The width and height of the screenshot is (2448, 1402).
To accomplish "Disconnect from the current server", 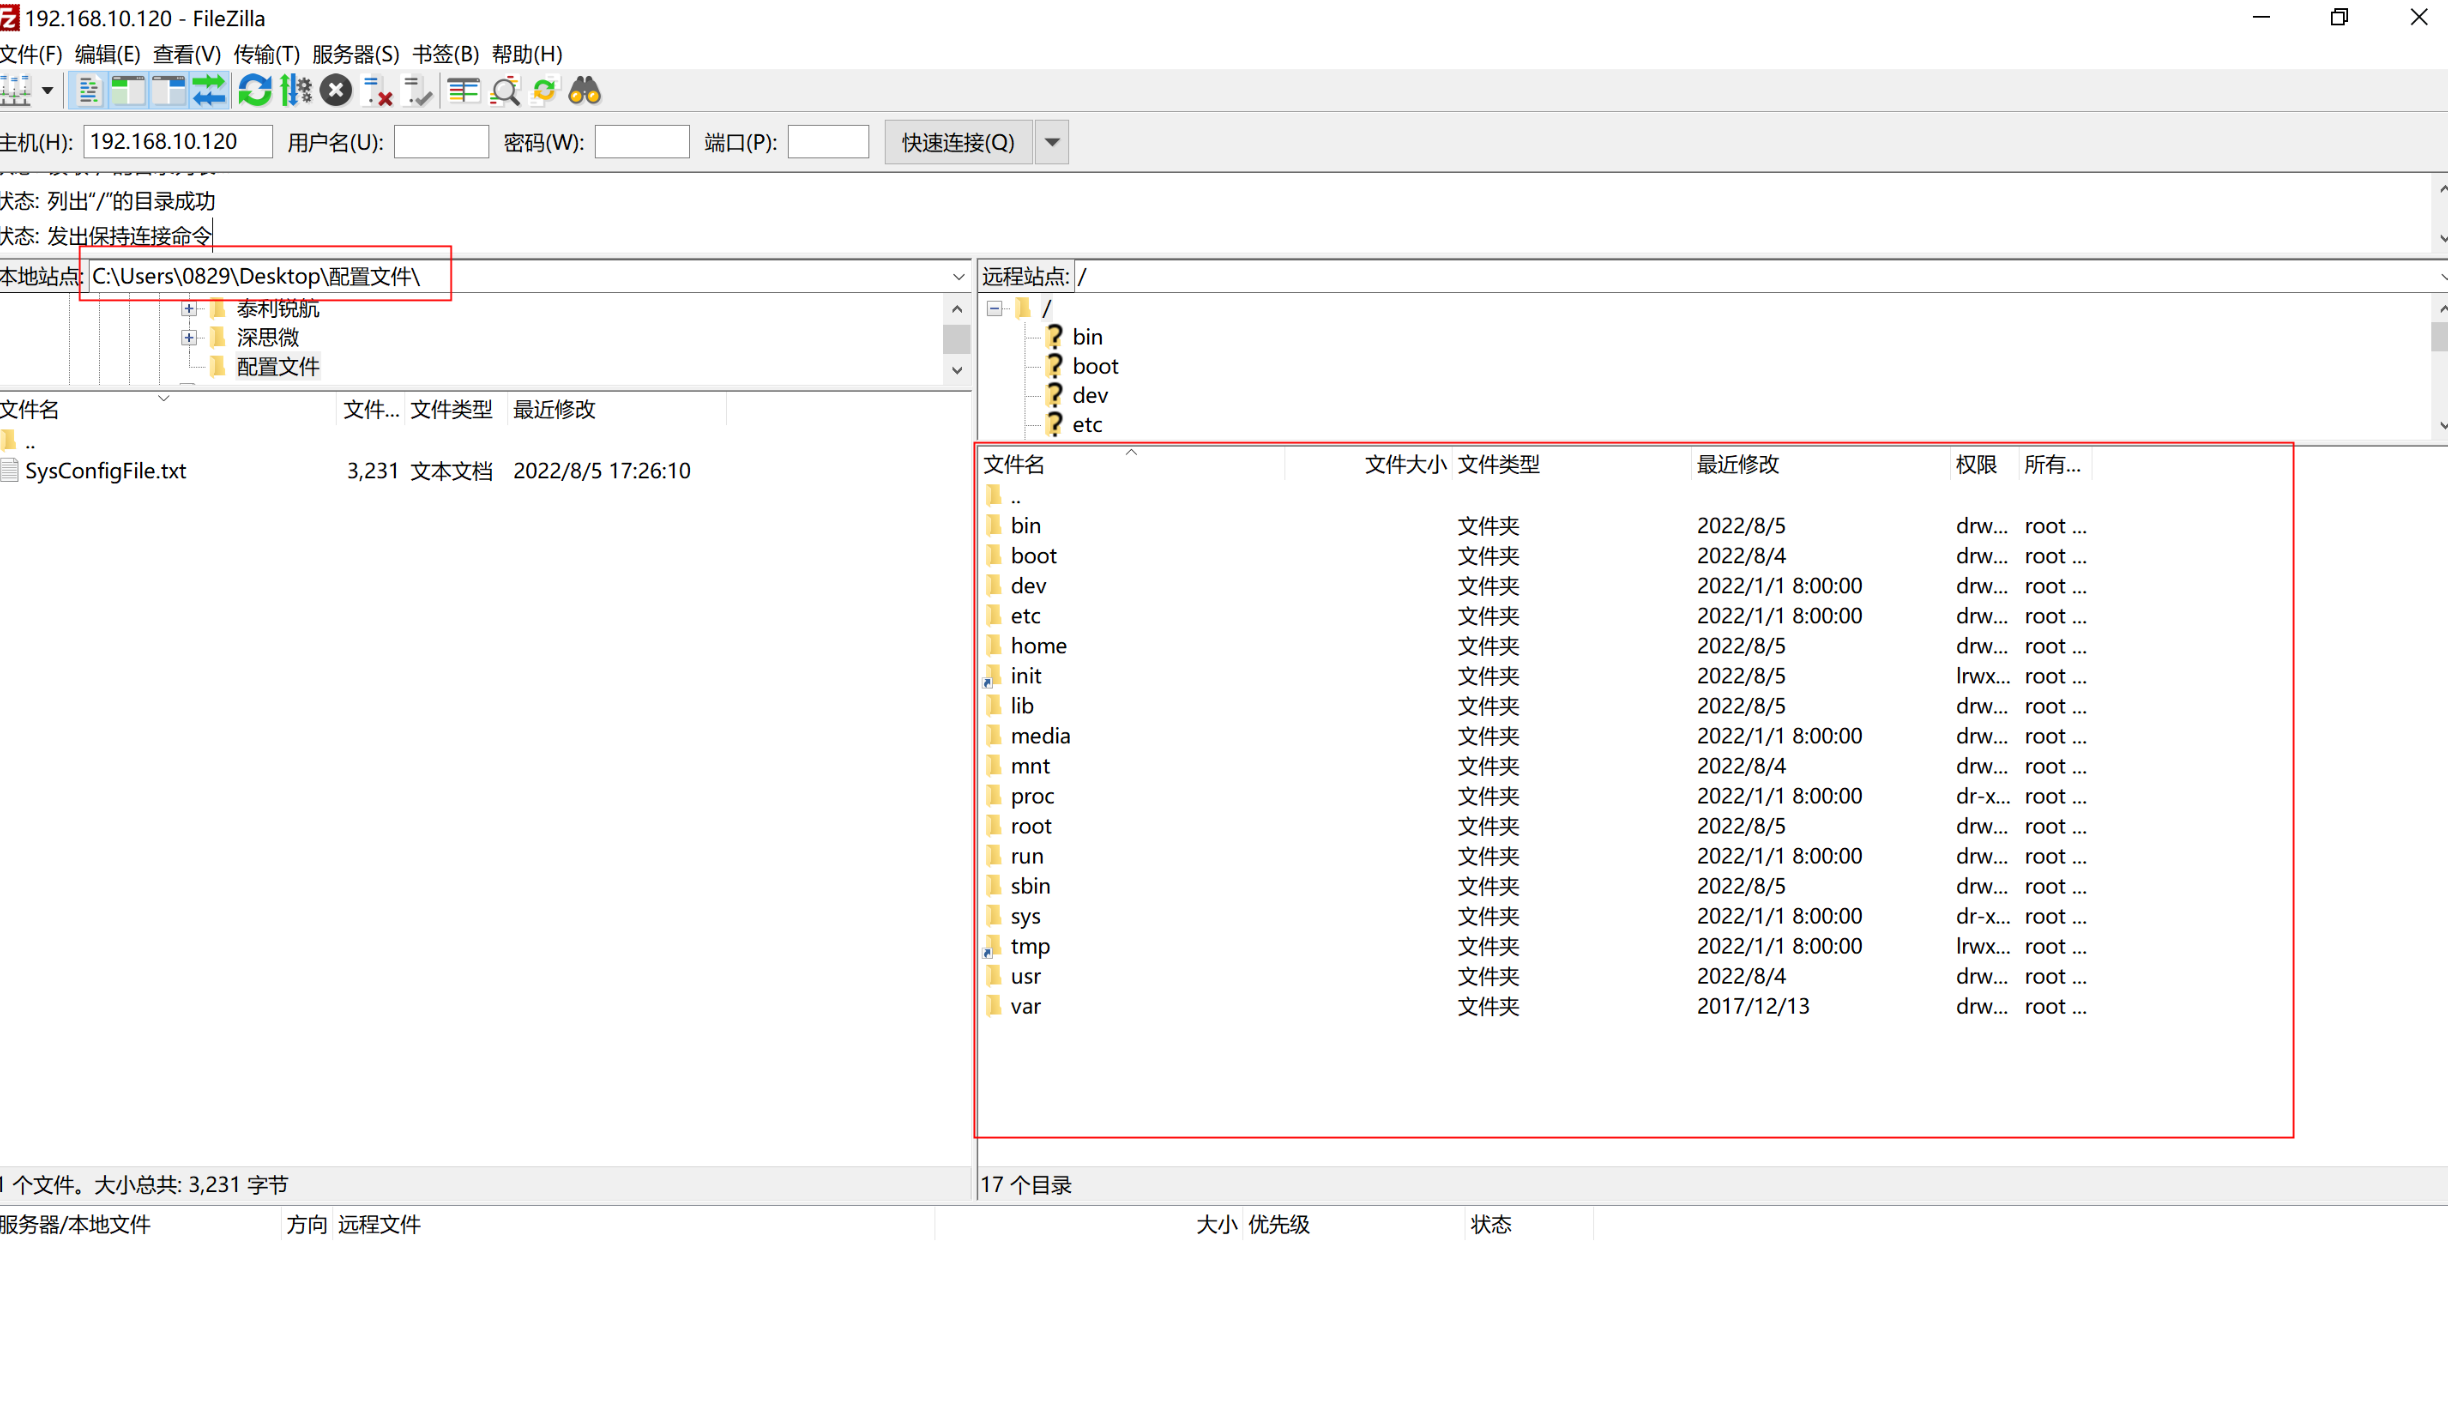I will click(x=377, y=91).
